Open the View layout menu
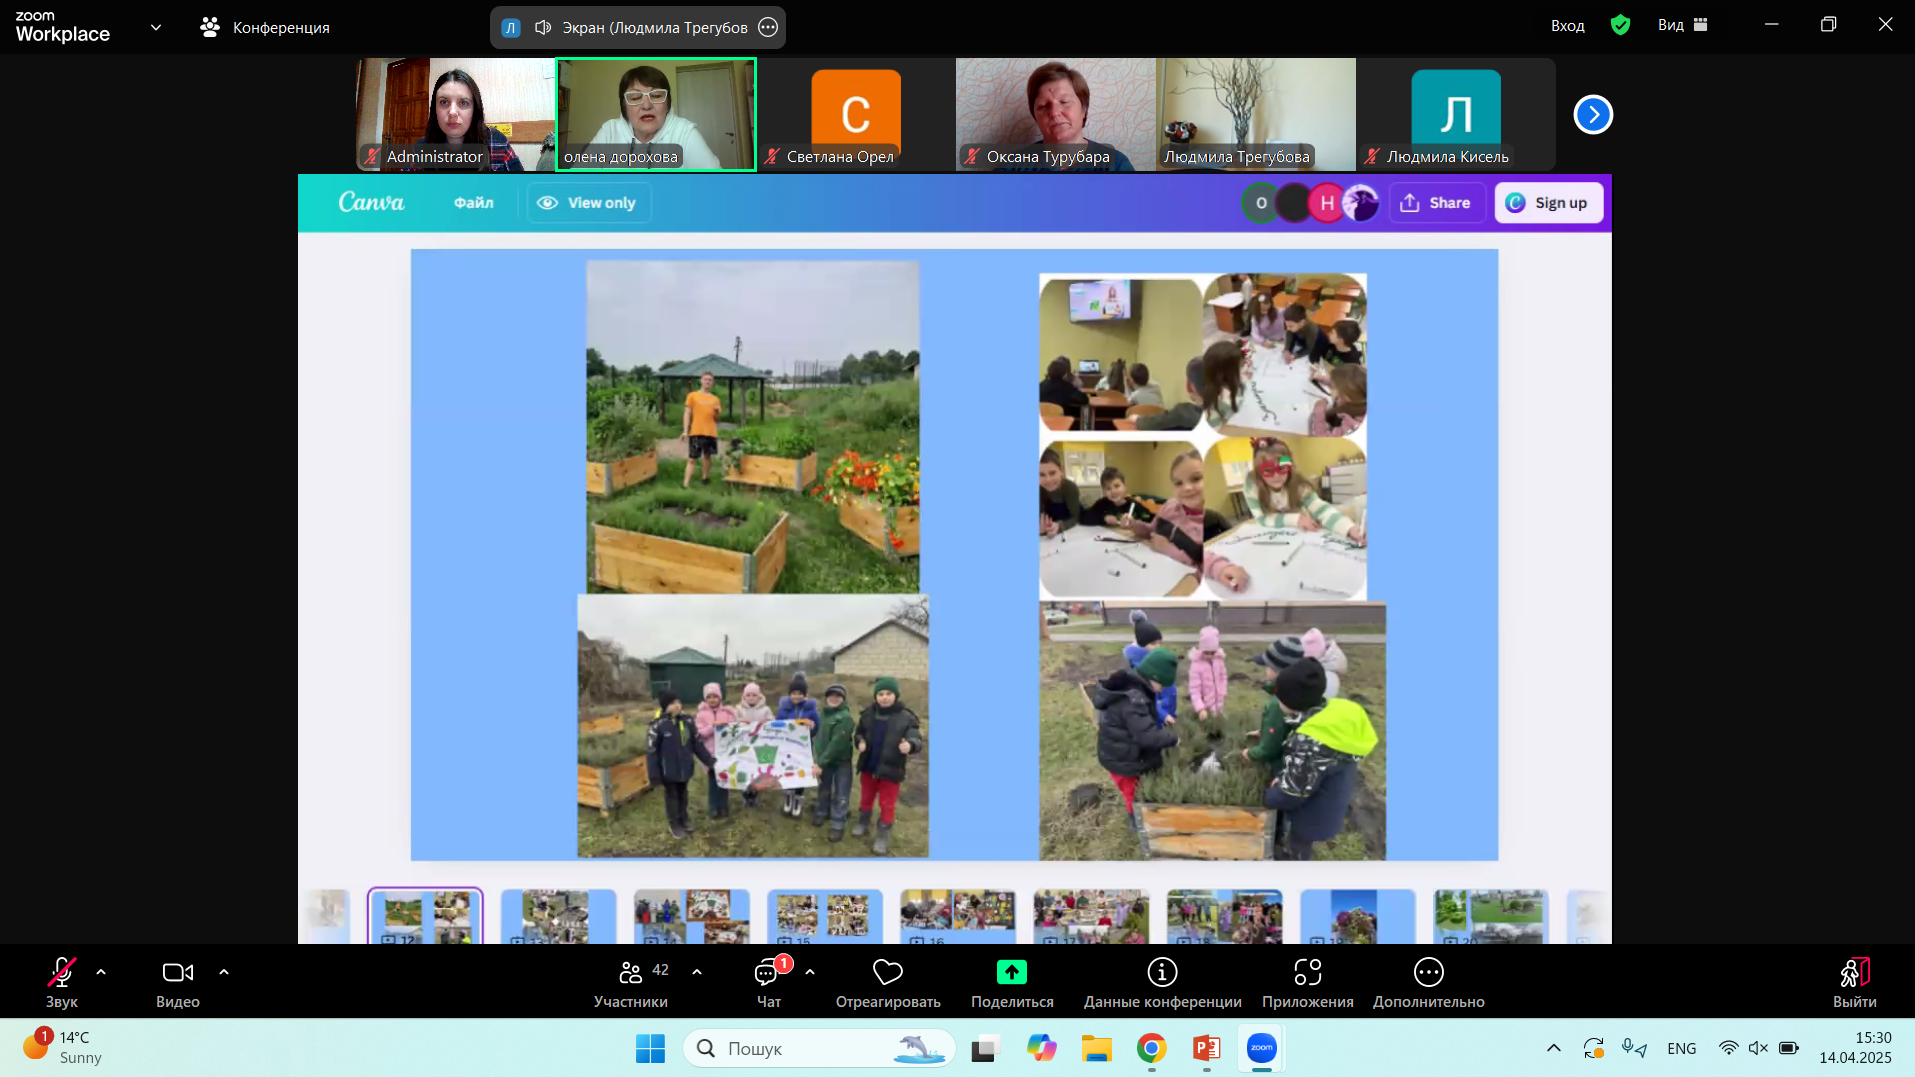This screenshot has height=1077, width=1915. (x=1682, y=26)
